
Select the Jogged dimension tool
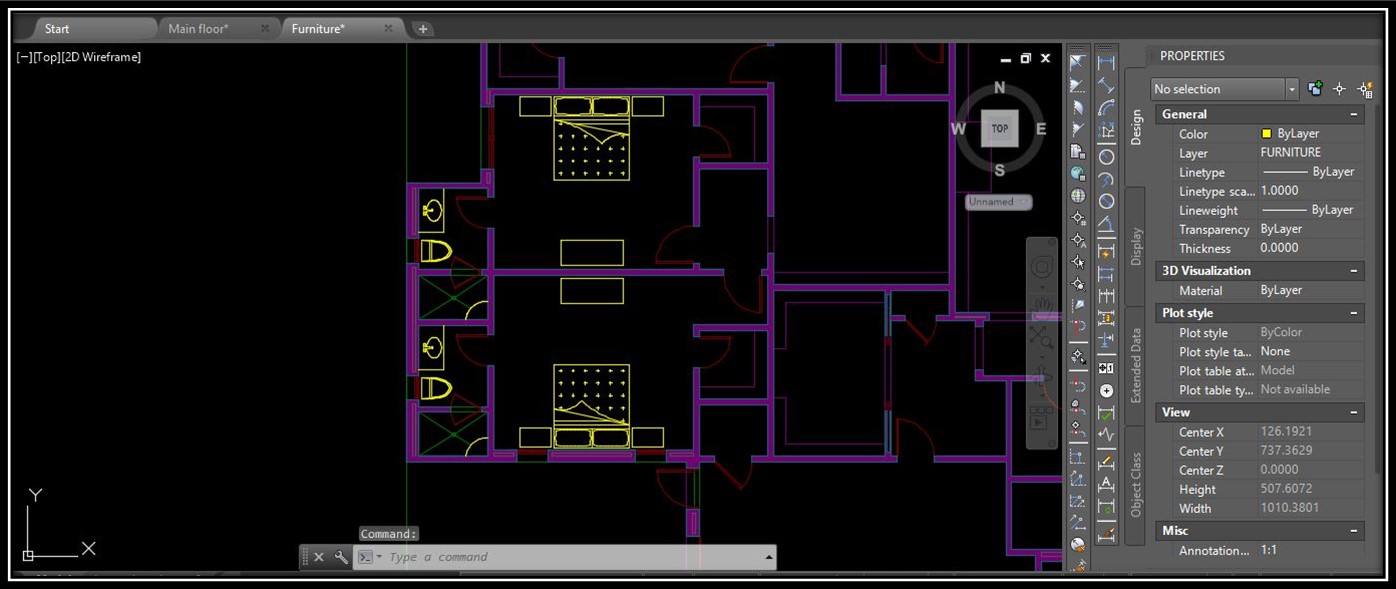coord(1106,180)
